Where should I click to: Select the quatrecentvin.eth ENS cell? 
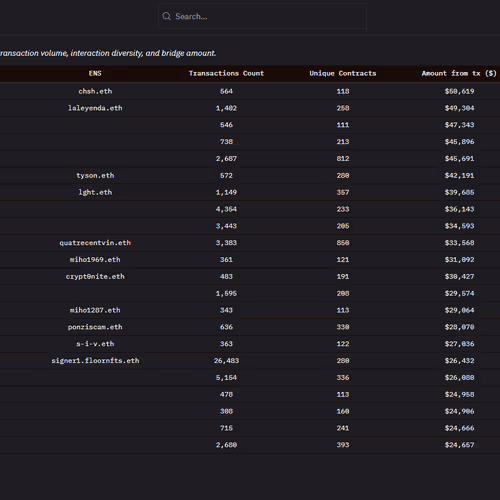95,243
